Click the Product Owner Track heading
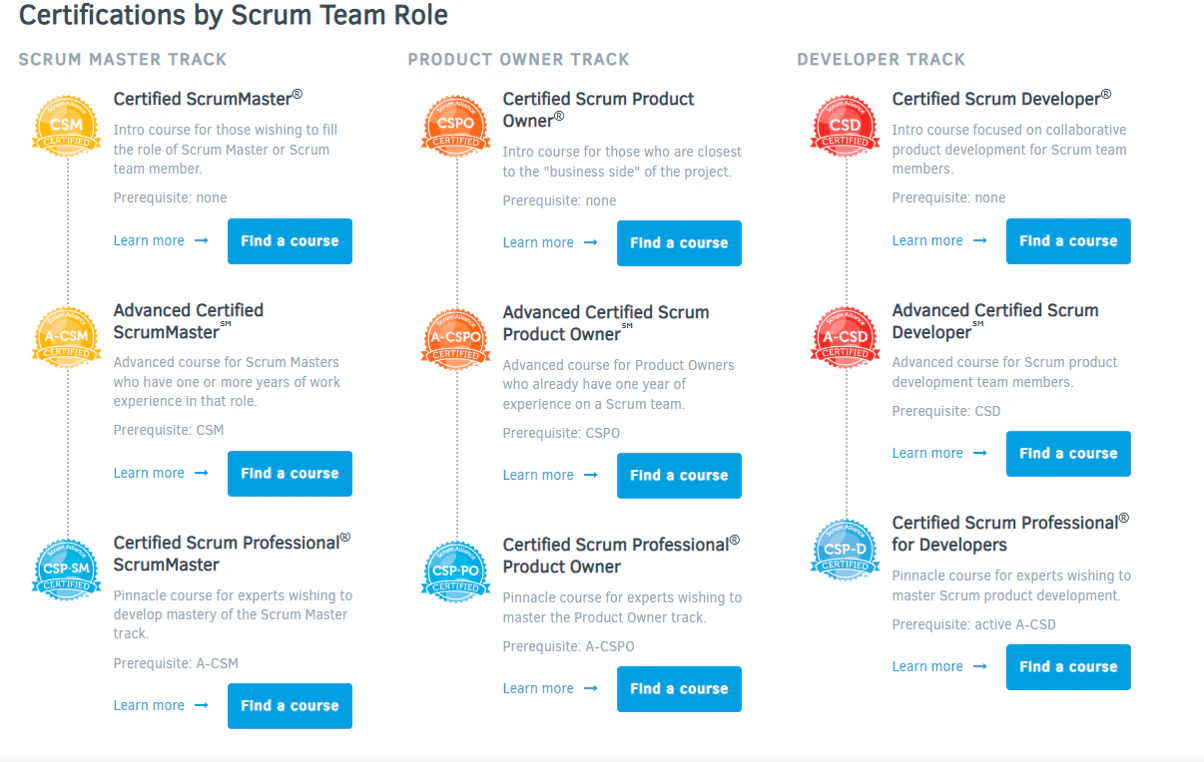This screenshot has height=762, width=1204. (x=519, y=60)
